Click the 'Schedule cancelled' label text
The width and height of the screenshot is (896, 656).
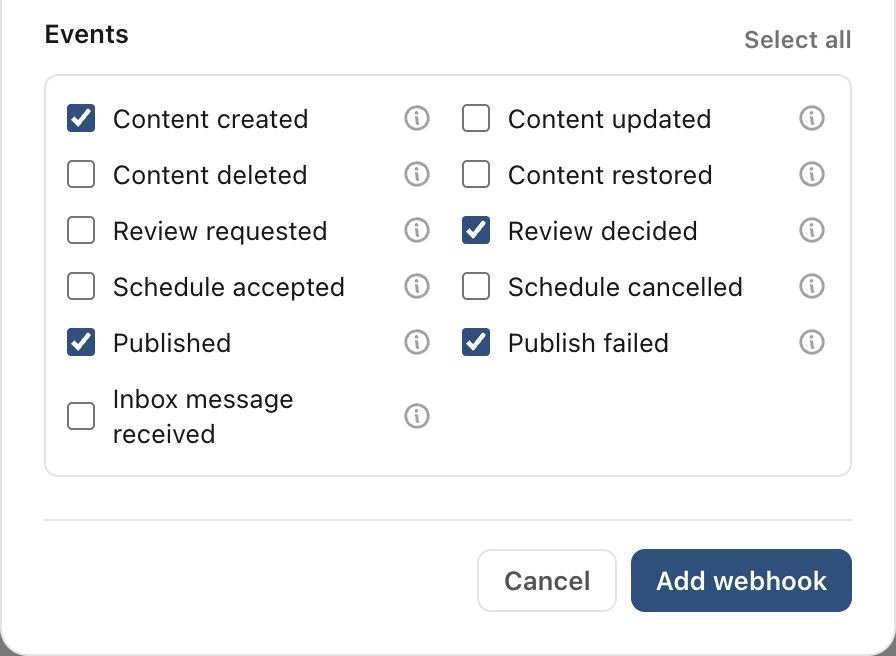tap(625, 287)
